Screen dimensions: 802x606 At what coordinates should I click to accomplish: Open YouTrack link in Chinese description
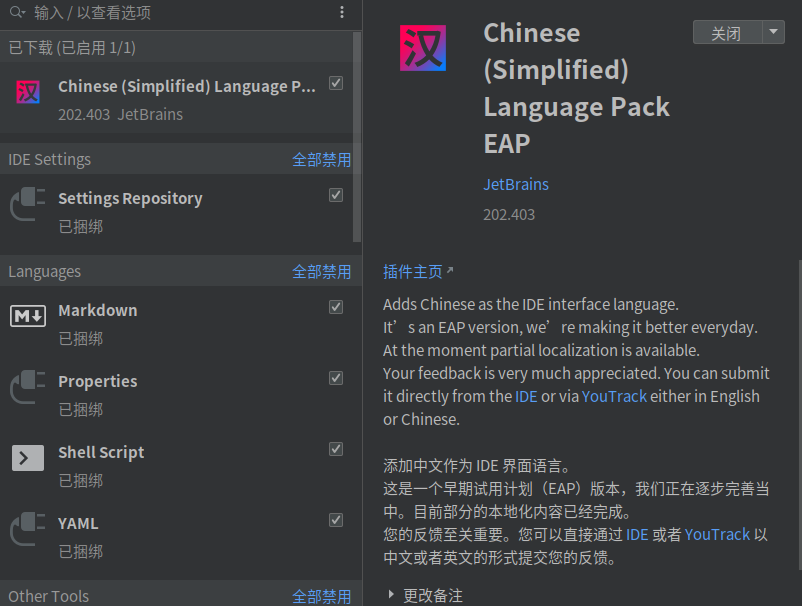coord(717,534)
